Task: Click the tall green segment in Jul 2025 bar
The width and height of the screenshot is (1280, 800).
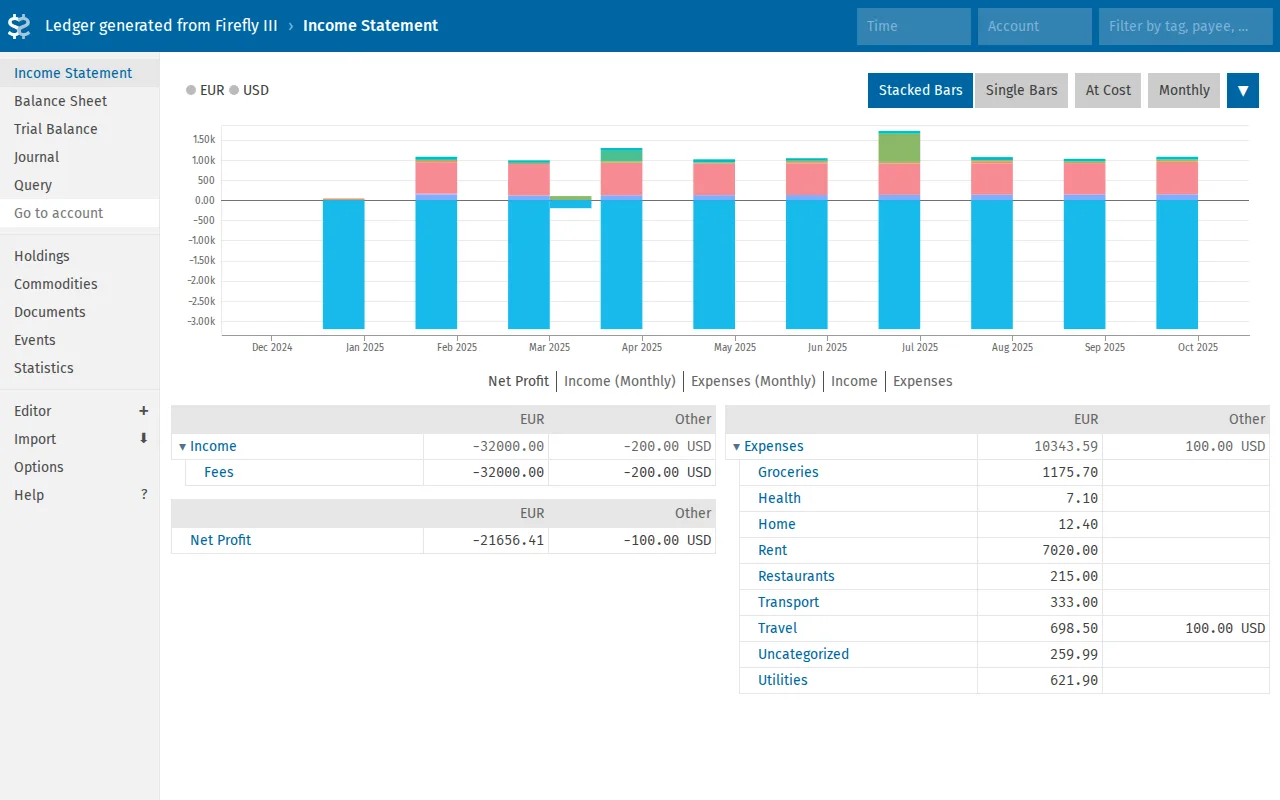Action: pos(899,147)
